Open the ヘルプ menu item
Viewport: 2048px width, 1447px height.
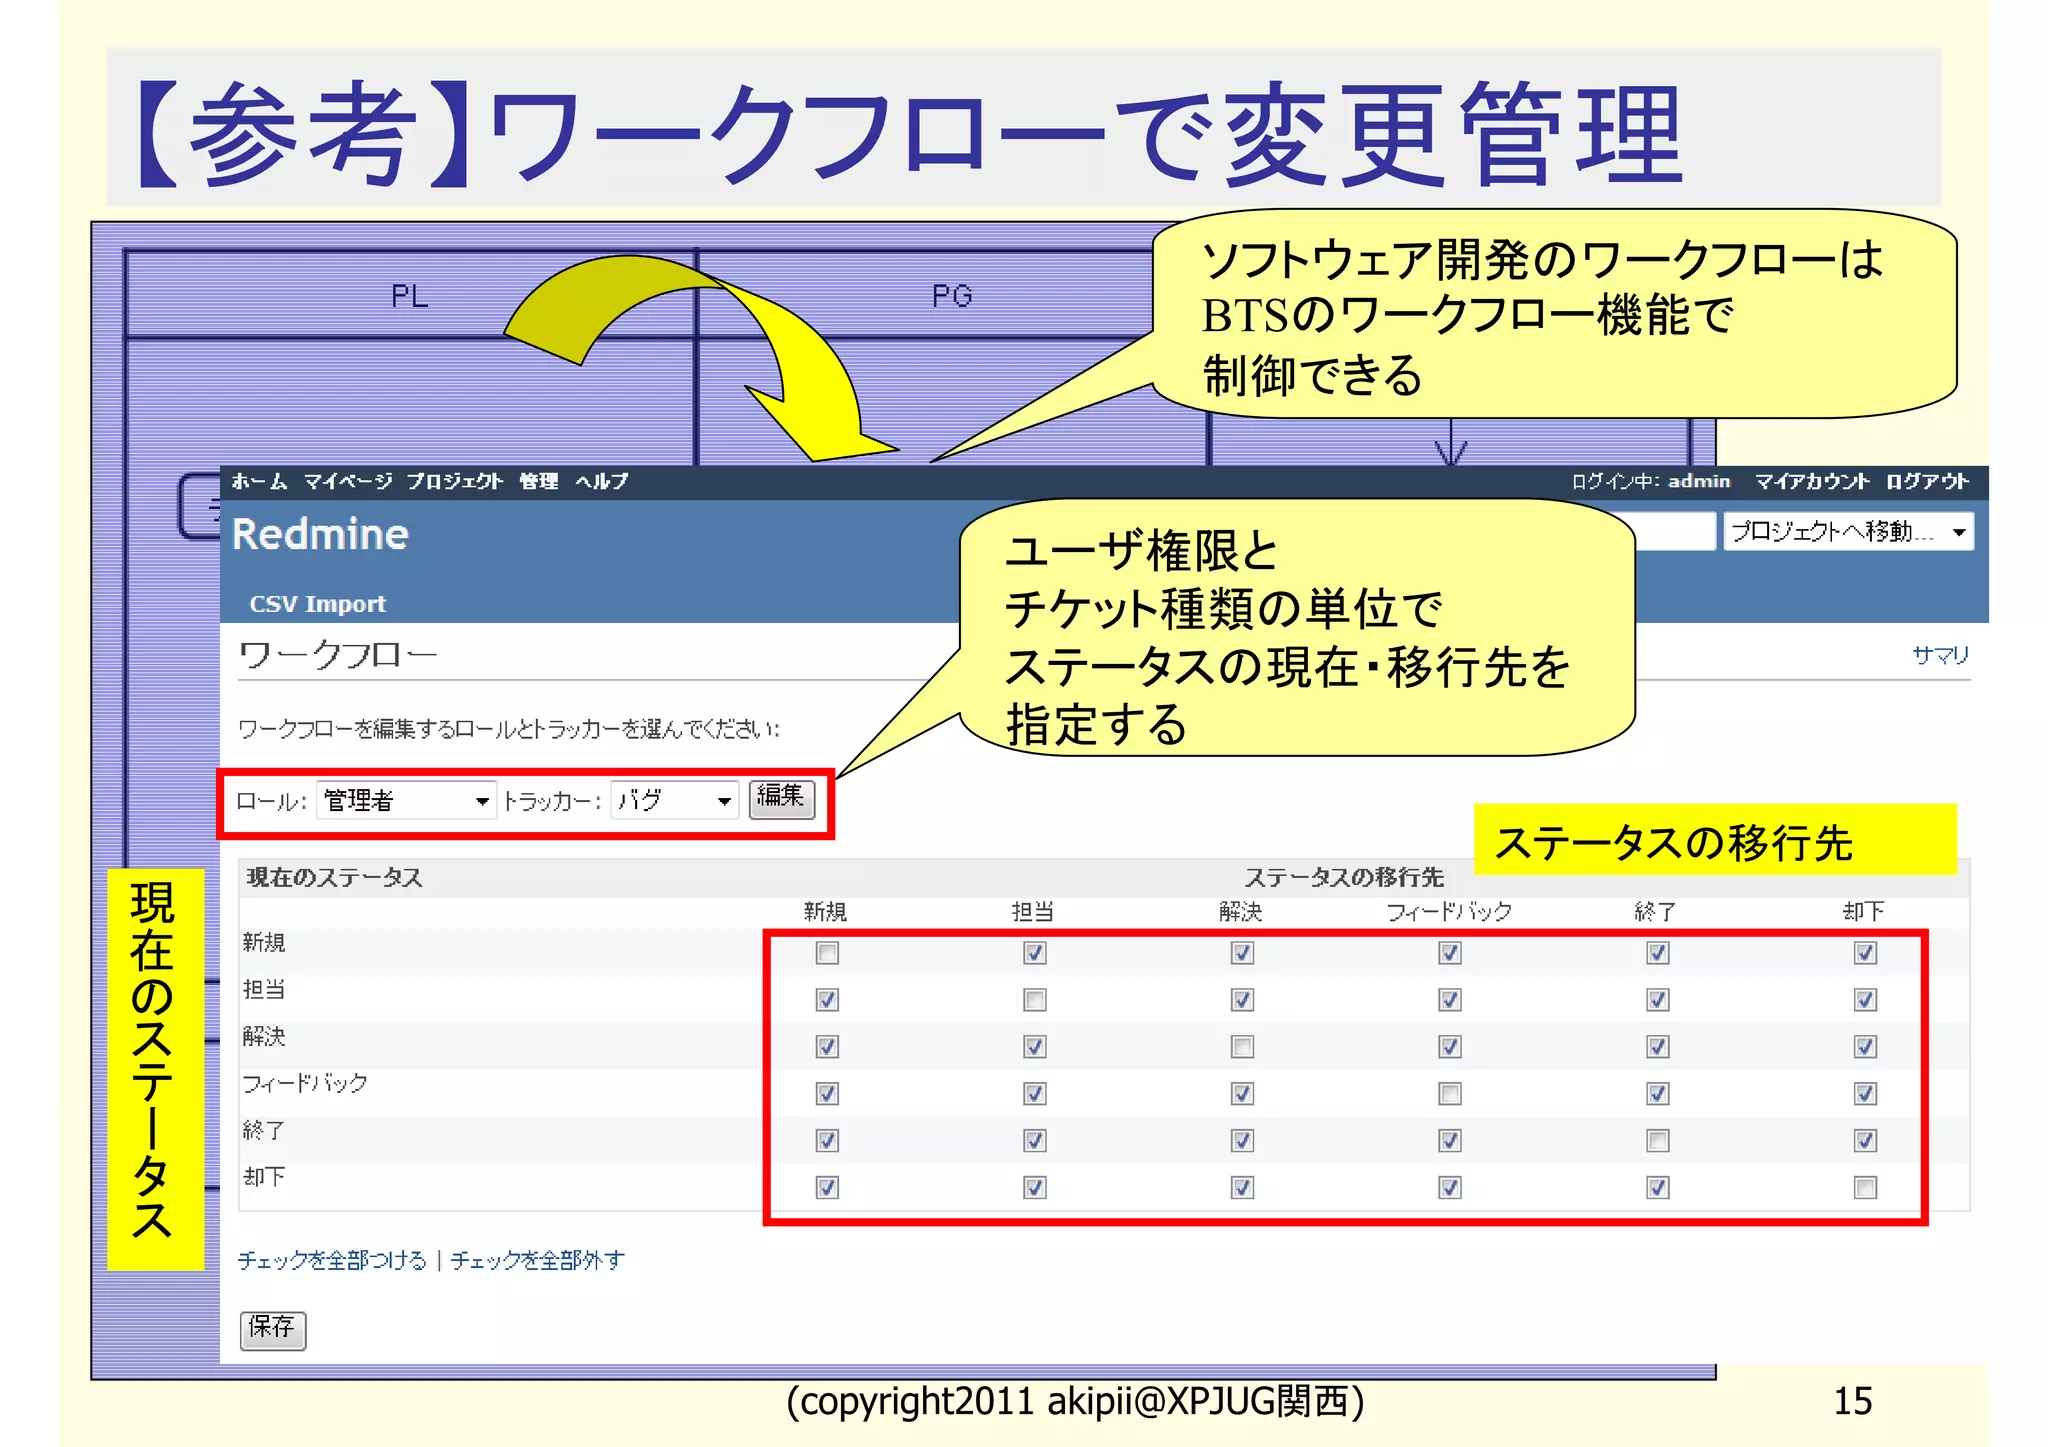click(601, 481)
